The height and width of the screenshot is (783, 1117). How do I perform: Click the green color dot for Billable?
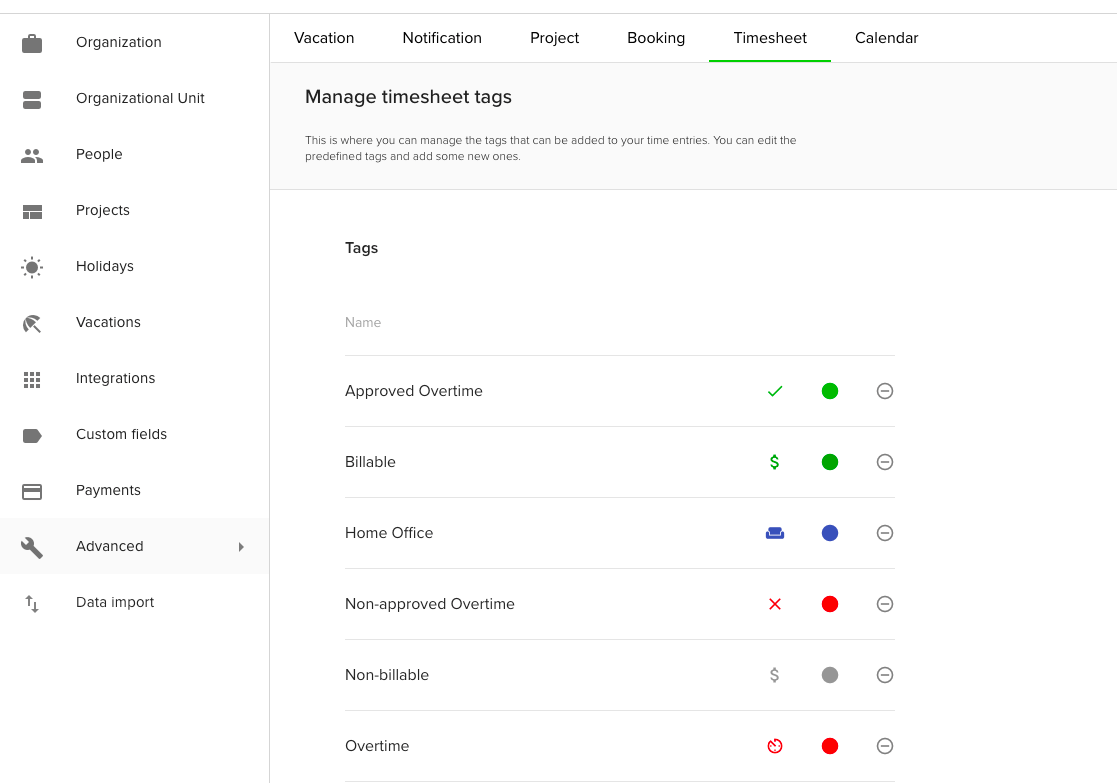[829, 461]
